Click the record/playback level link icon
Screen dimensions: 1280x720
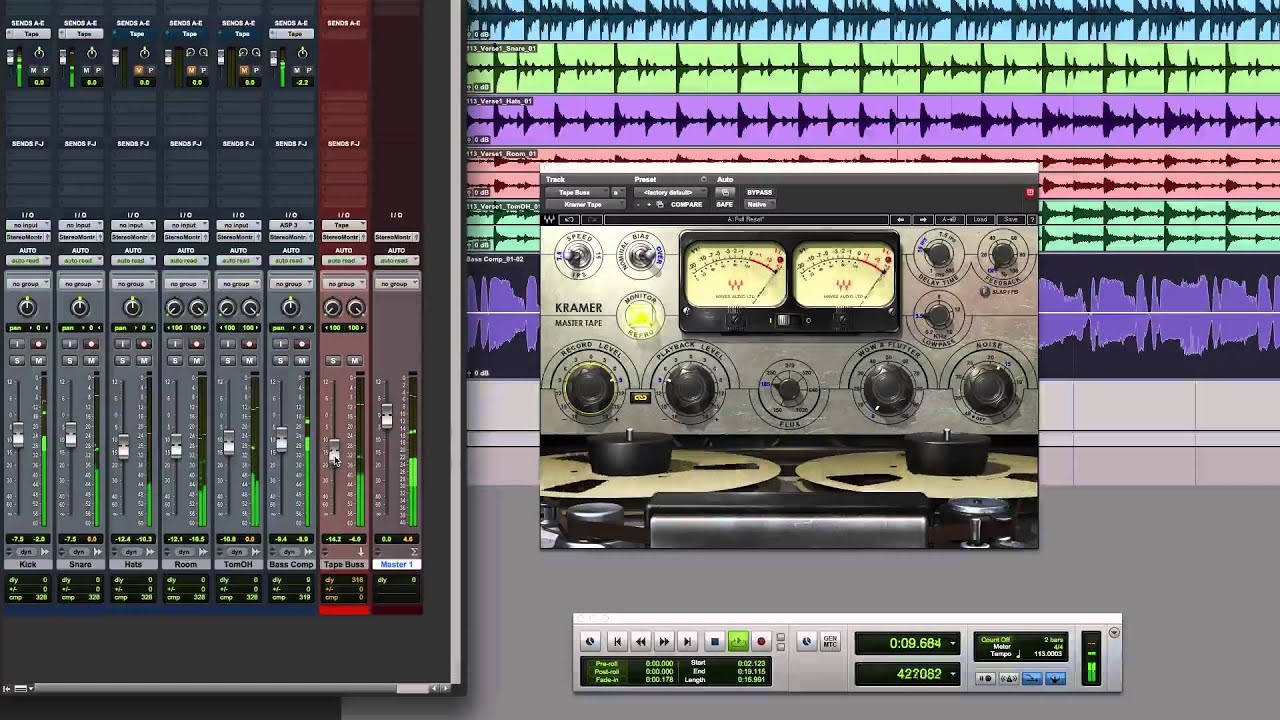point(640,397)
